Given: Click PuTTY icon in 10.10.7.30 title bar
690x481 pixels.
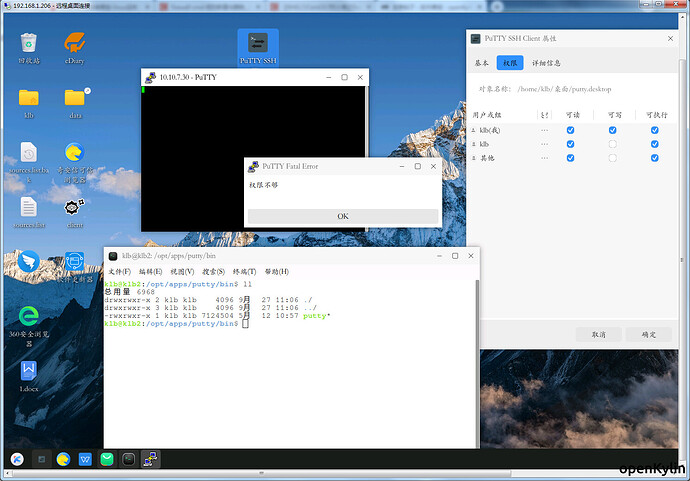Looking at the screenshot, I should tap(150, 77).
